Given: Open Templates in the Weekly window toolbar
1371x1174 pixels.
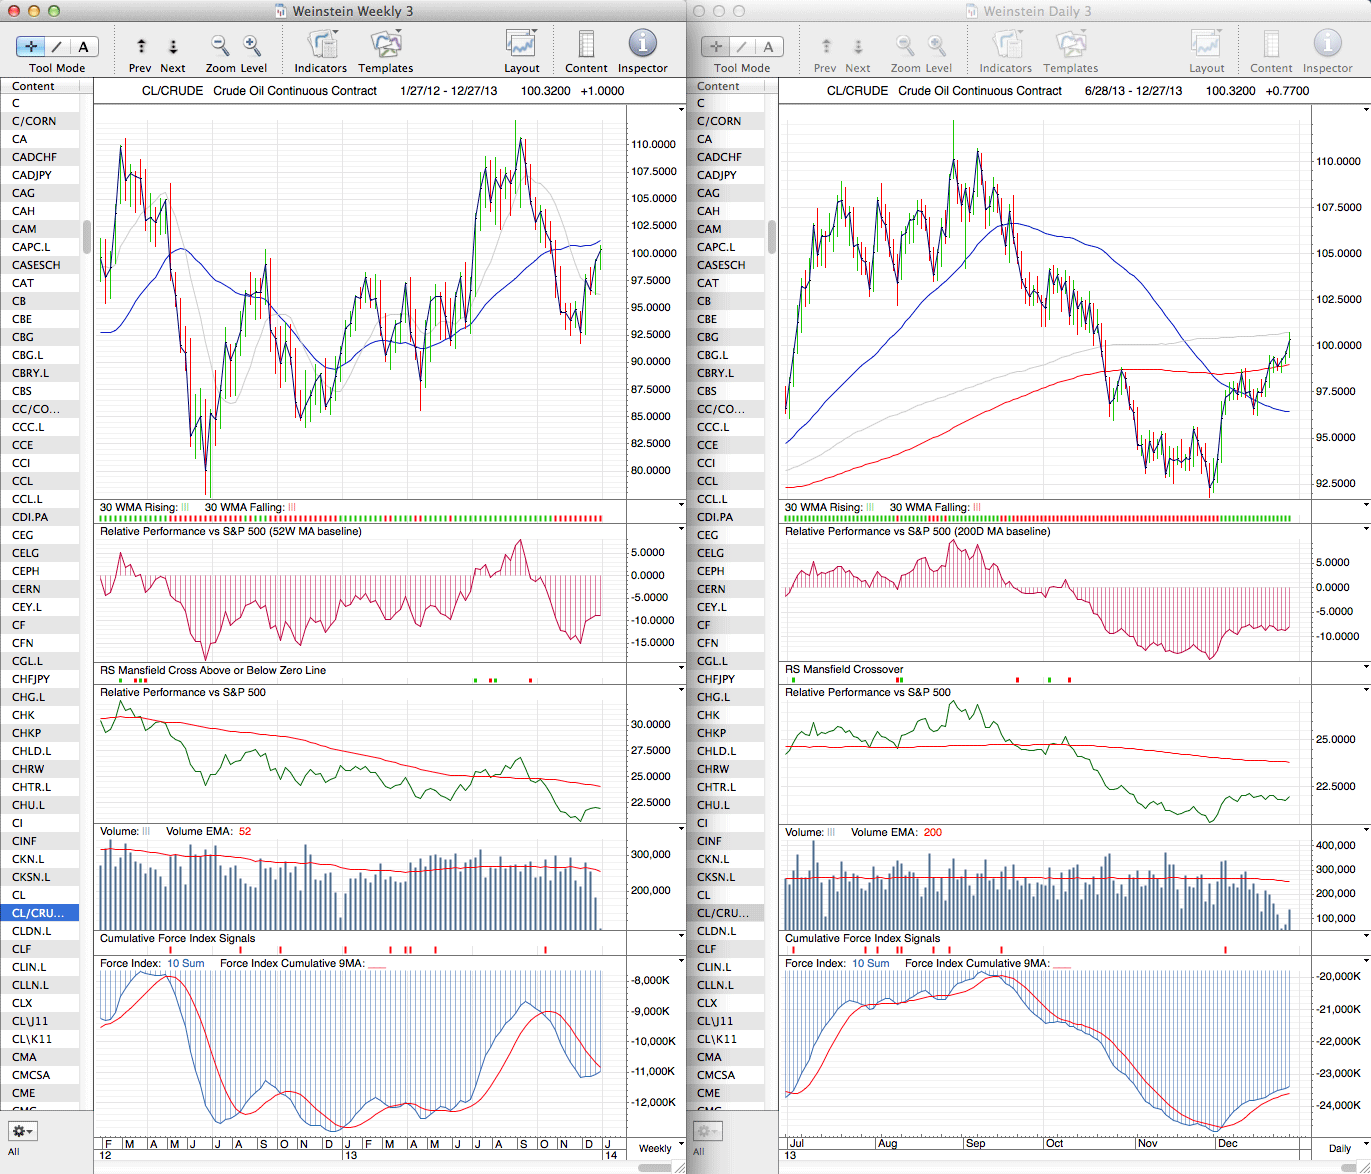Looking at the screenshot, I should (x=385, y=45).
